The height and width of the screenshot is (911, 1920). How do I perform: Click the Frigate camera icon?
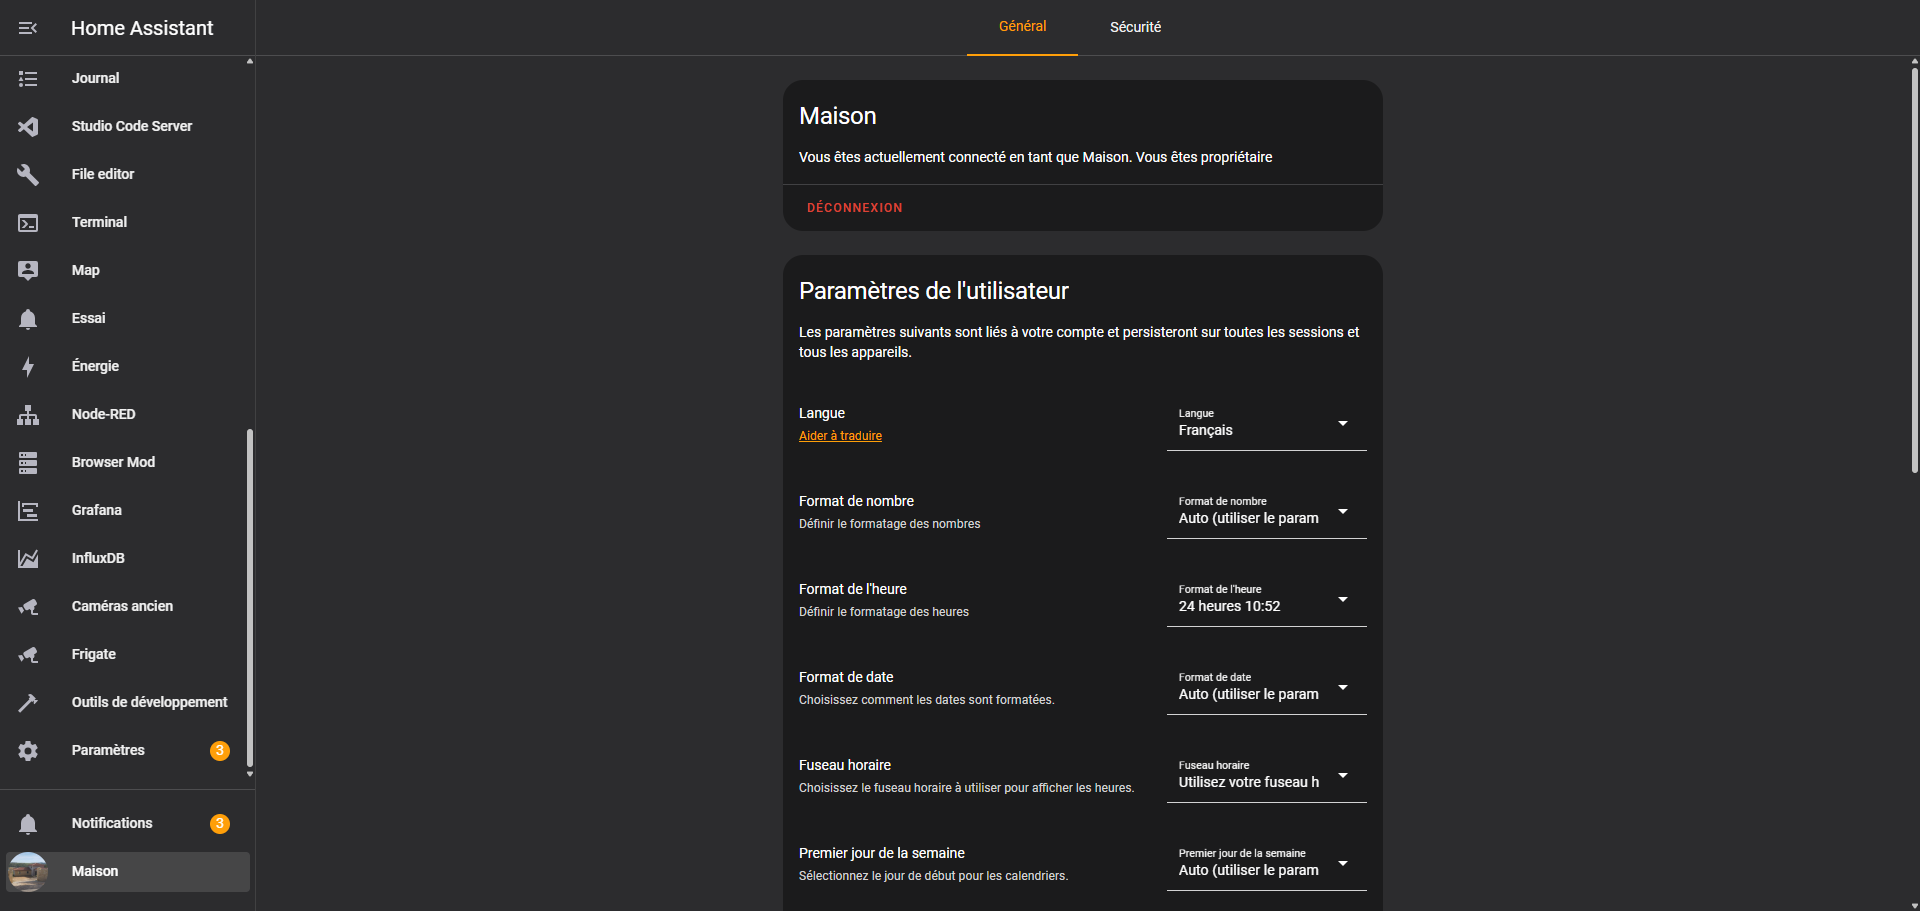[28, 655]
